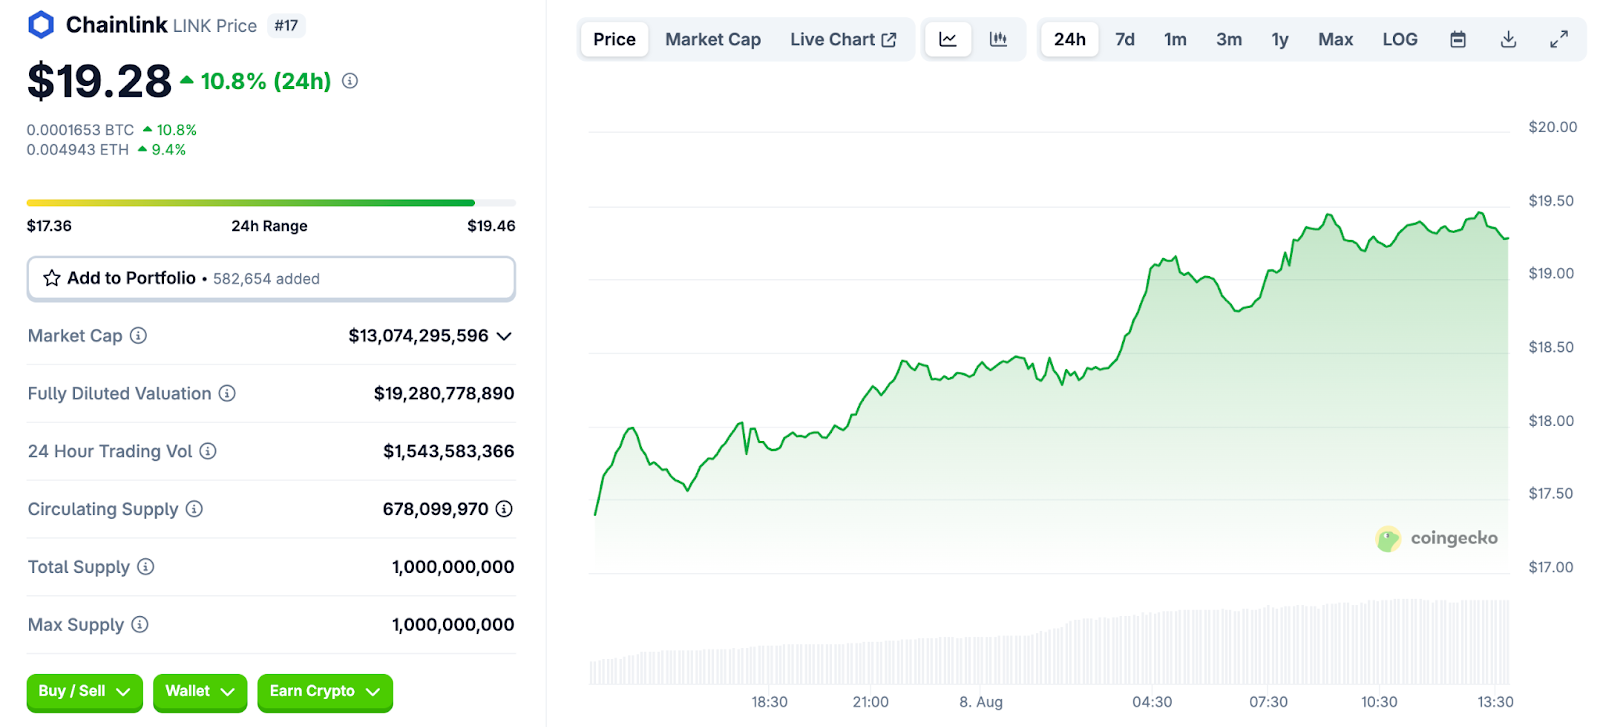The width and height of the screenshot is (1600, 727).
Task: Switch to the Market Cap tab
Action: (713, 40)
